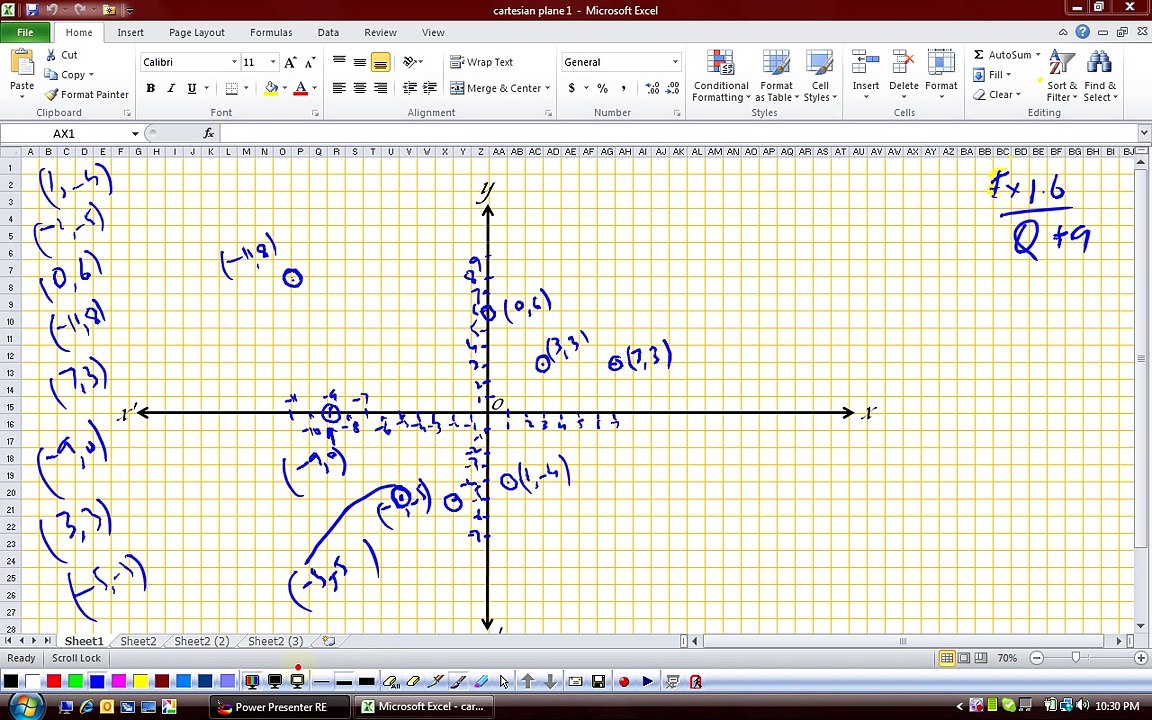Click the Windows Start orb

pos(26,706)
